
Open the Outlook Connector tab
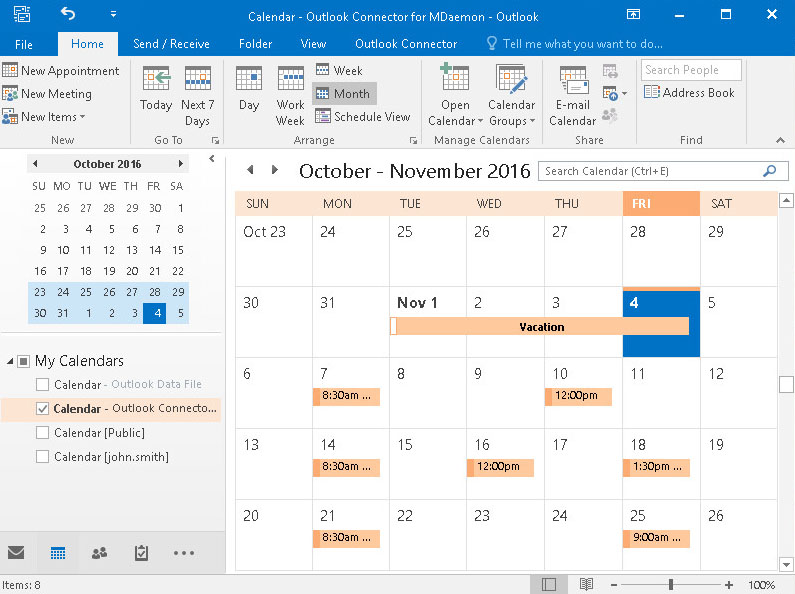coord(406,44)
